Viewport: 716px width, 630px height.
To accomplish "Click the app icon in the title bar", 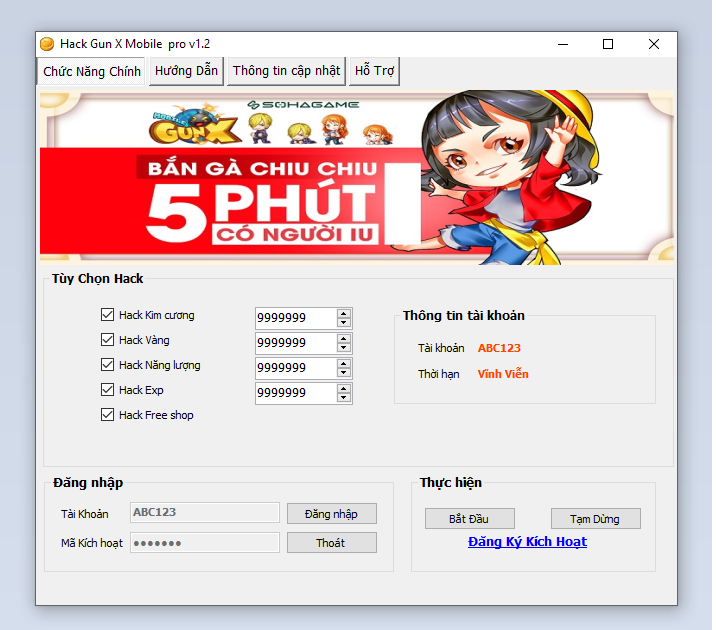I will click(46, 44).
